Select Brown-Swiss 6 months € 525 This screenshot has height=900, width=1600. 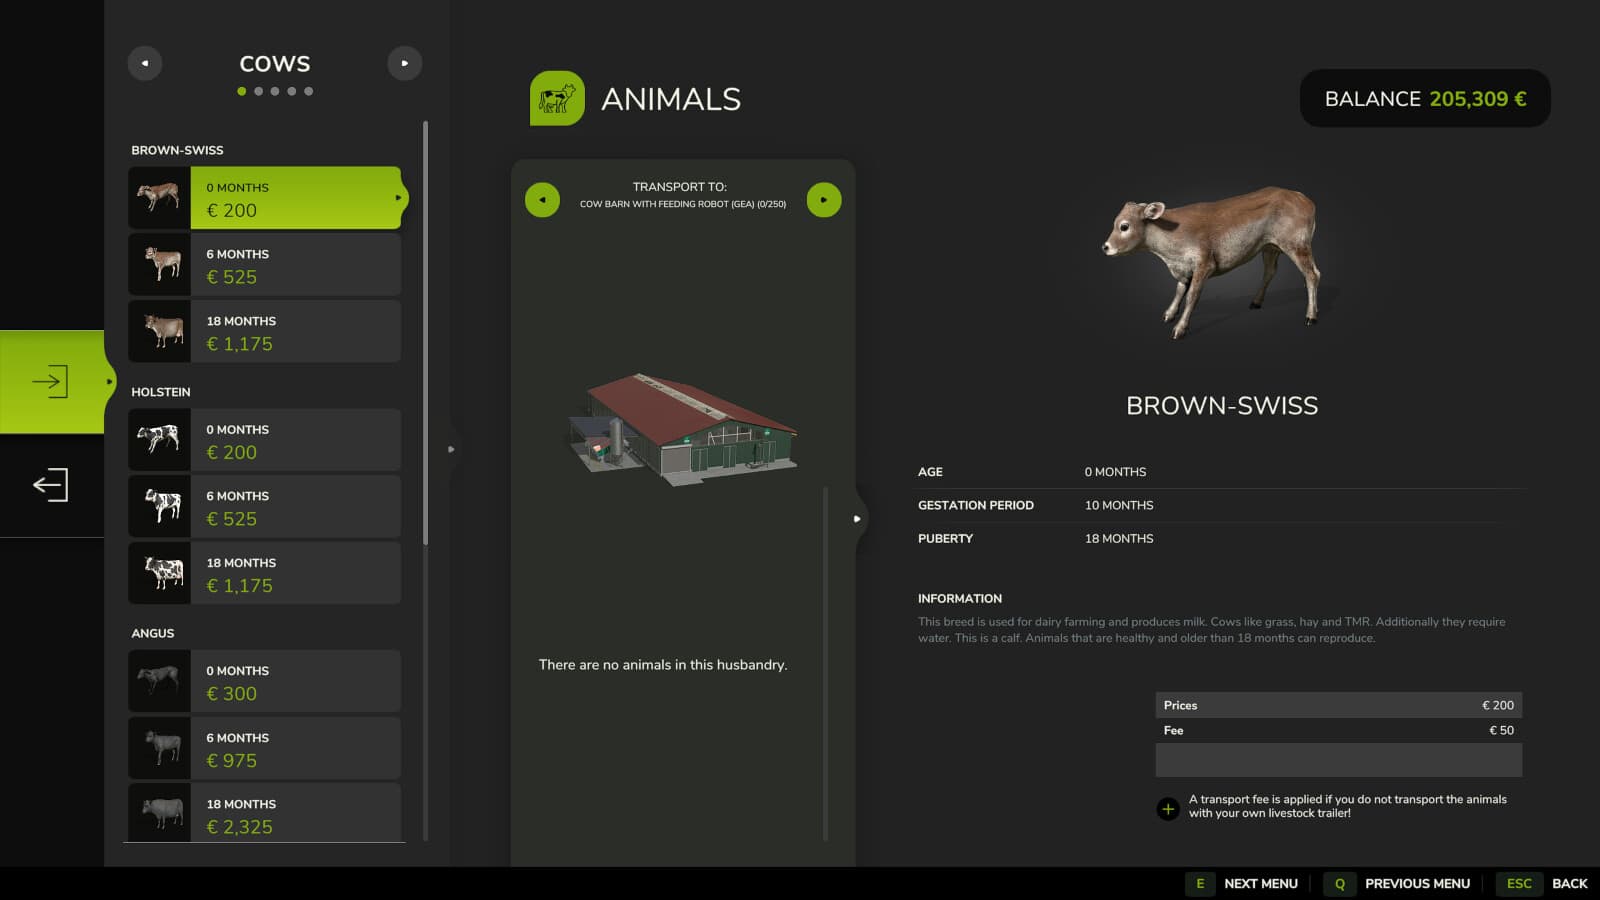[x=264, y=264]
